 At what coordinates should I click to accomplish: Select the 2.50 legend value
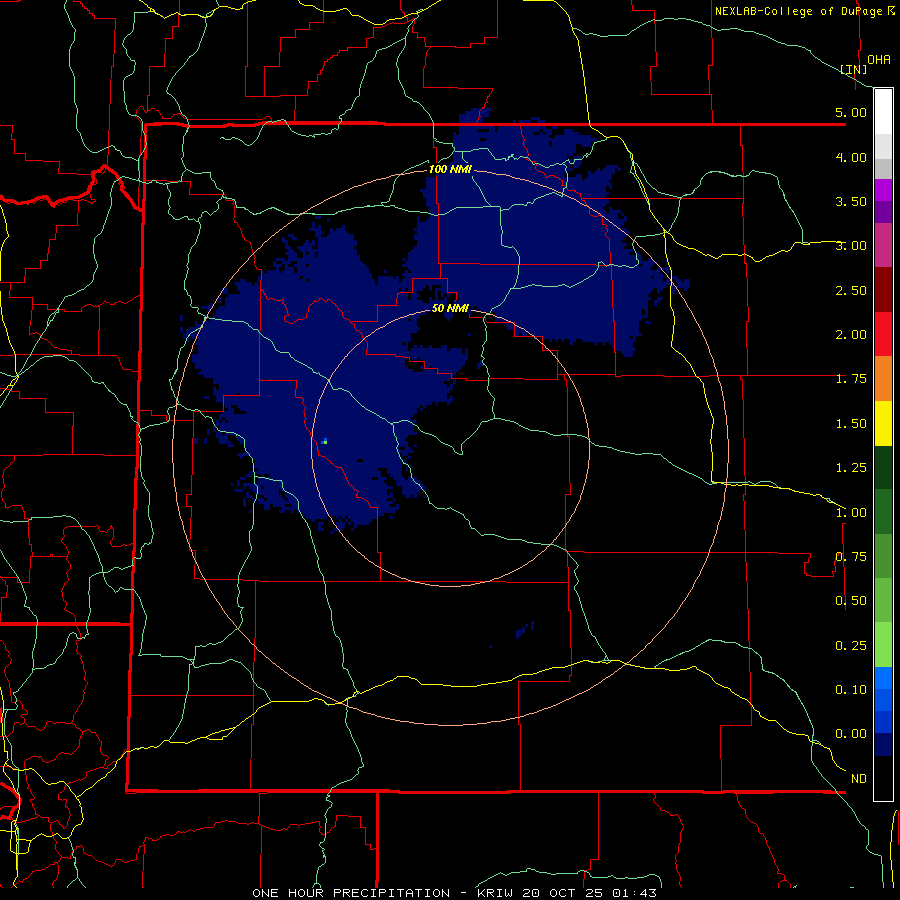[x=851, y=290]
